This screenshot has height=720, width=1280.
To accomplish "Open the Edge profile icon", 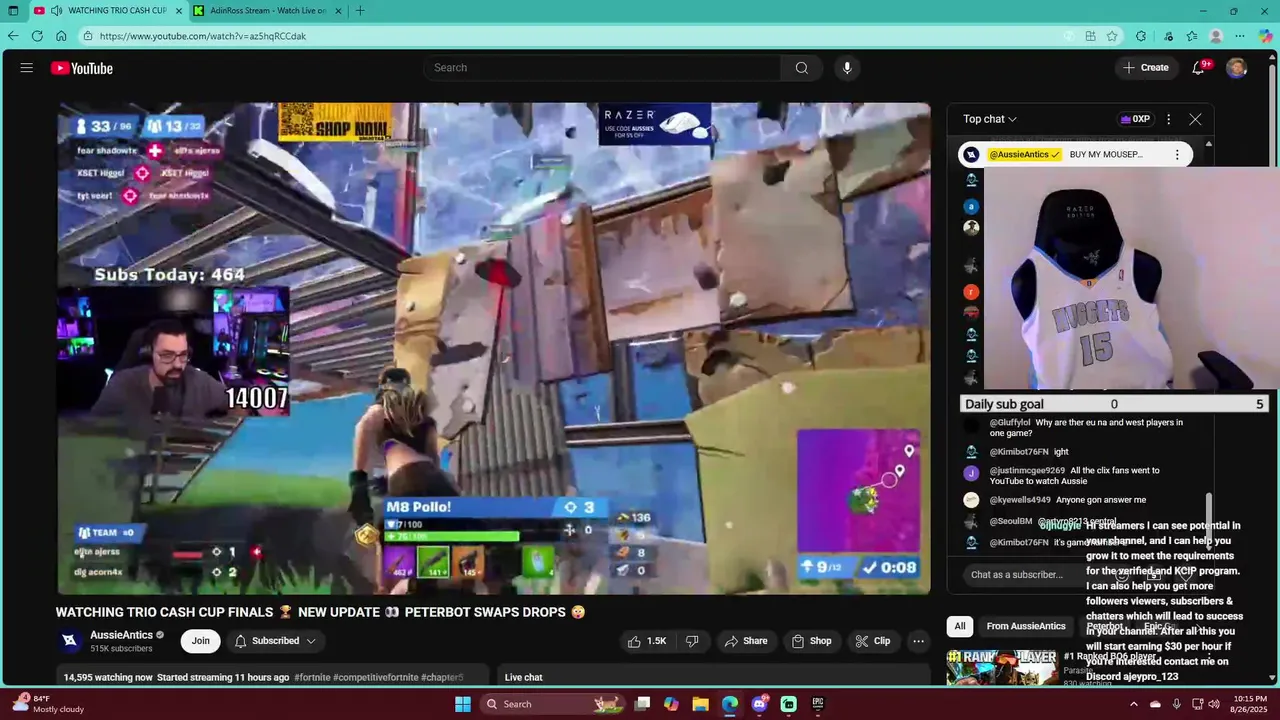I will pos(1216,36).
